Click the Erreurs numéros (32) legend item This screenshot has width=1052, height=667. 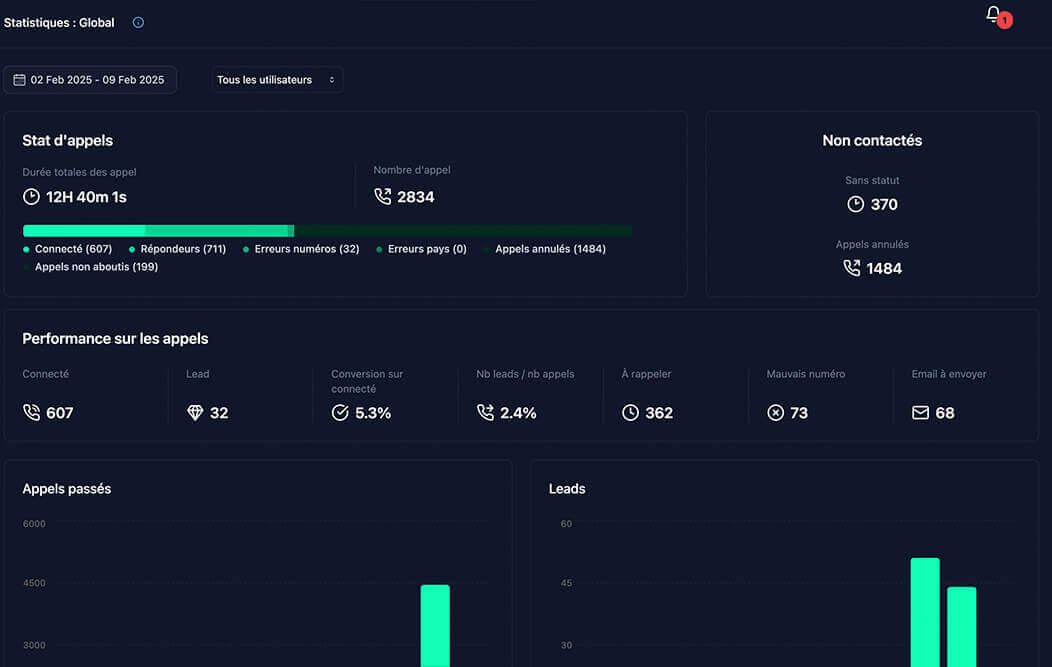(x=301, y=249)
